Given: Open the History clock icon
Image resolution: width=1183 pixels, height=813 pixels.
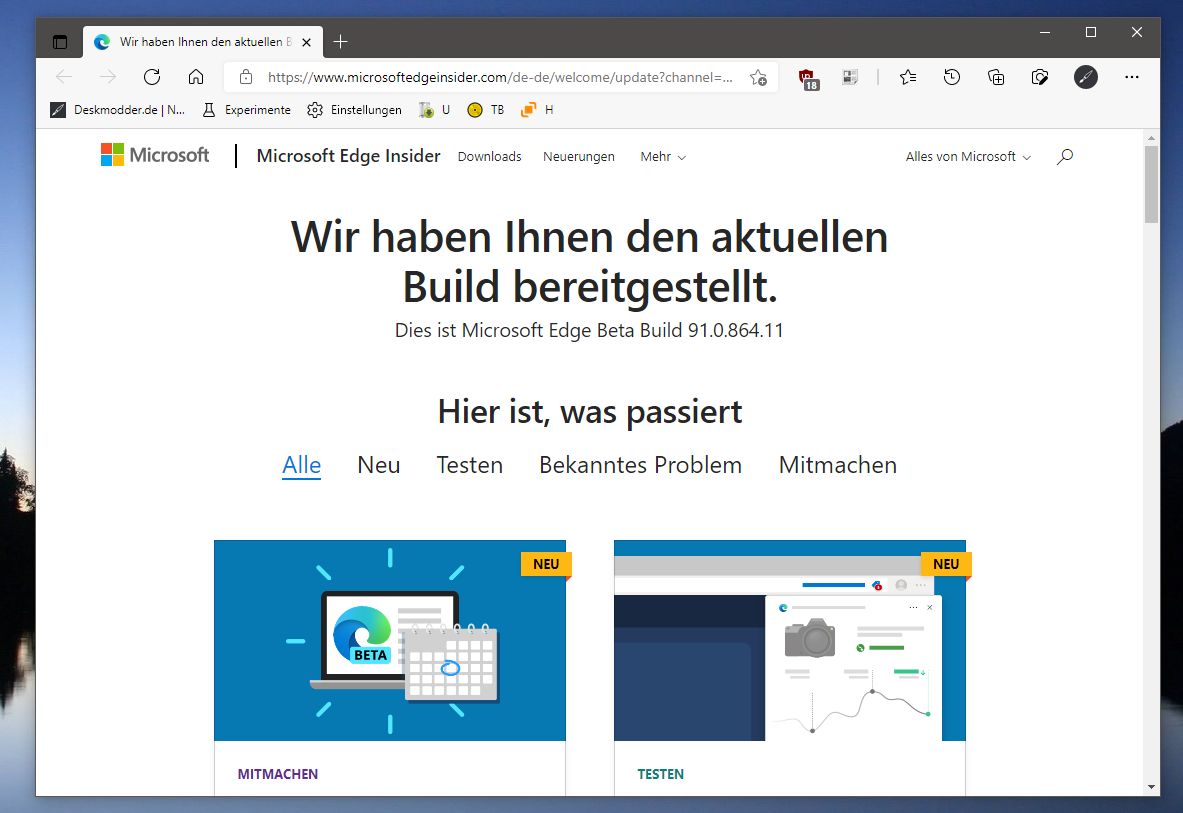Looking at the screenshot, I should pos(952,77).
